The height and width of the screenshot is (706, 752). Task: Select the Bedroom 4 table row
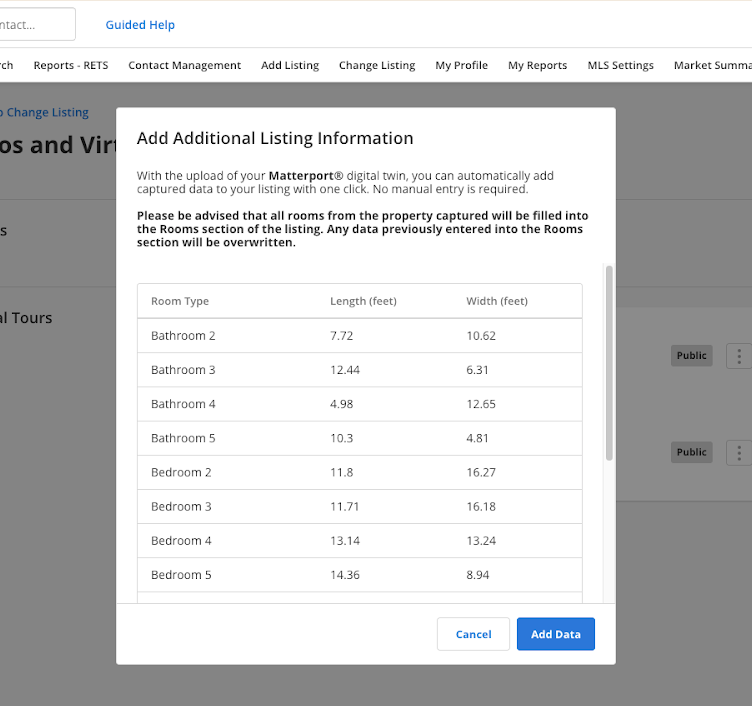pyautogui.click(x=359, y=541)
